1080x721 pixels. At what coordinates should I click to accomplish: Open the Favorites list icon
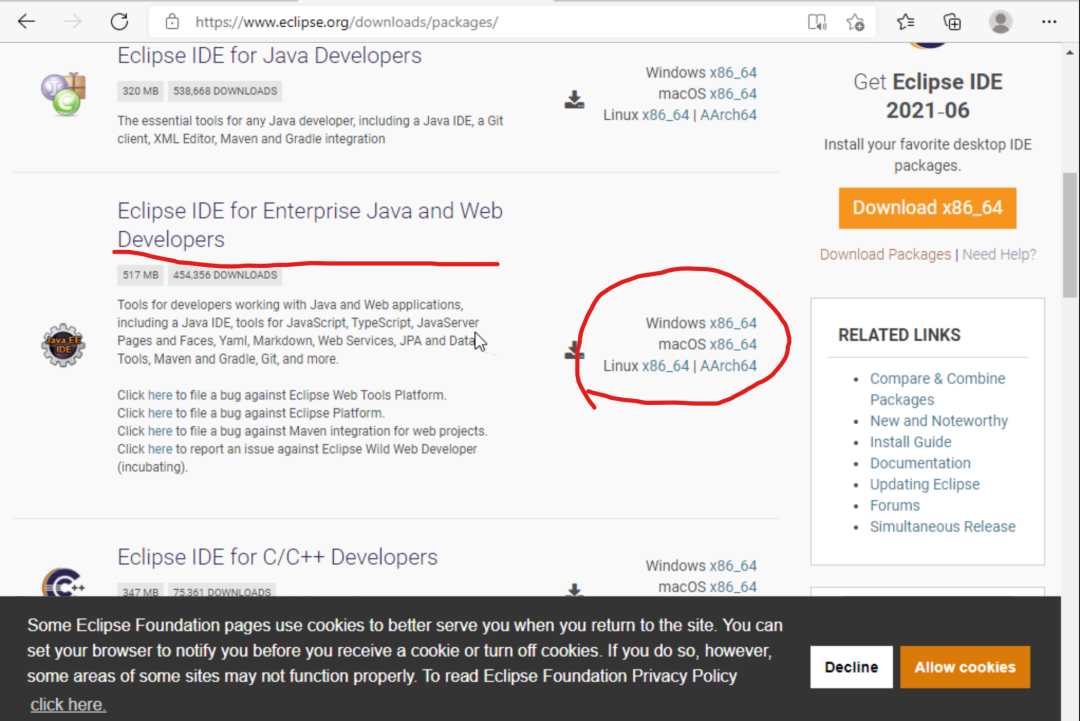[906, 22]
